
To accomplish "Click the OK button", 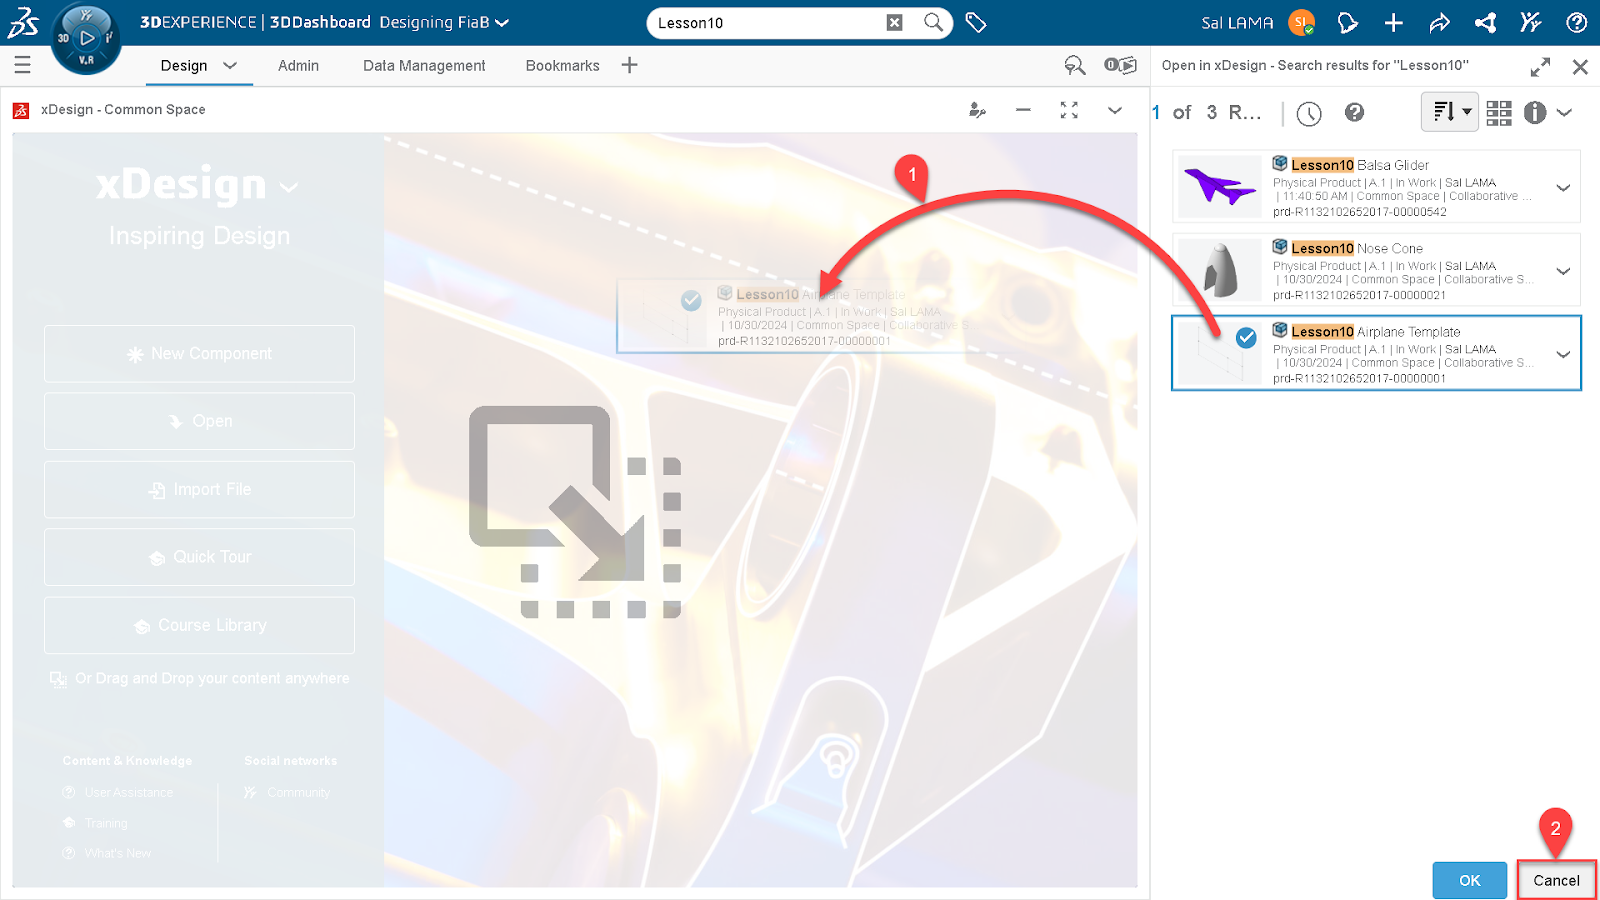I will pos(1469,880).
